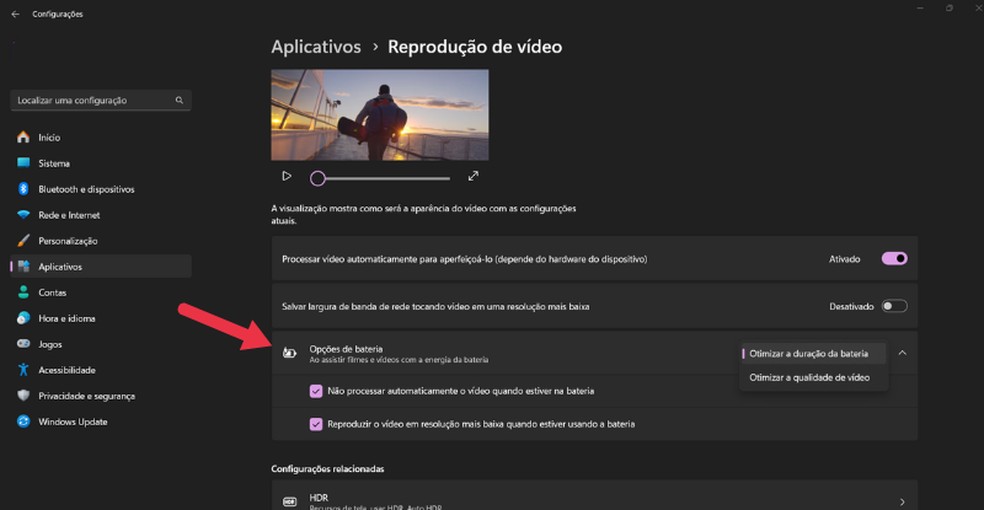The height and width of the screenshot is (510, 984).
Task: Click the Windows Update sync icon
Action: coord(24,421)
